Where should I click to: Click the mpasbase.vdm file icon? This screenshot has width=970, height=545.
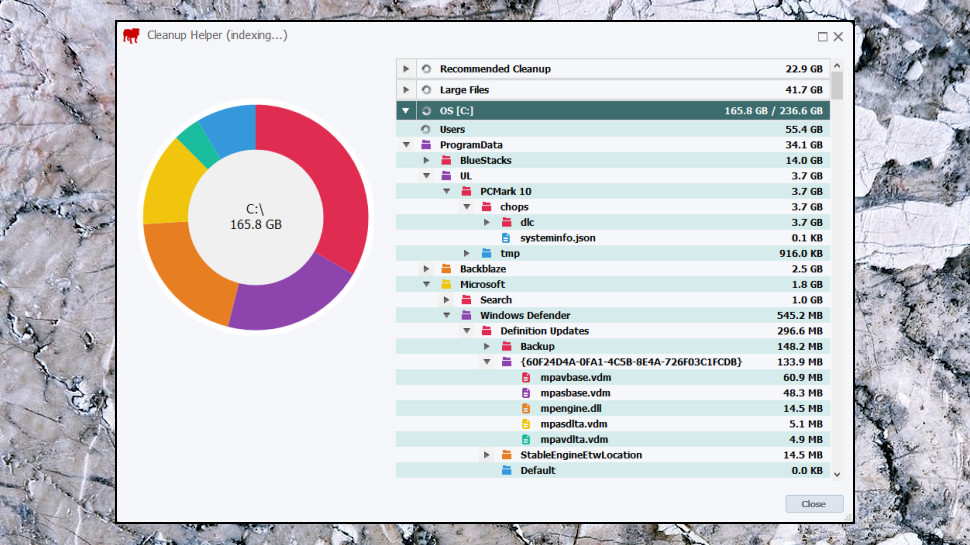[x=526, y=393]
